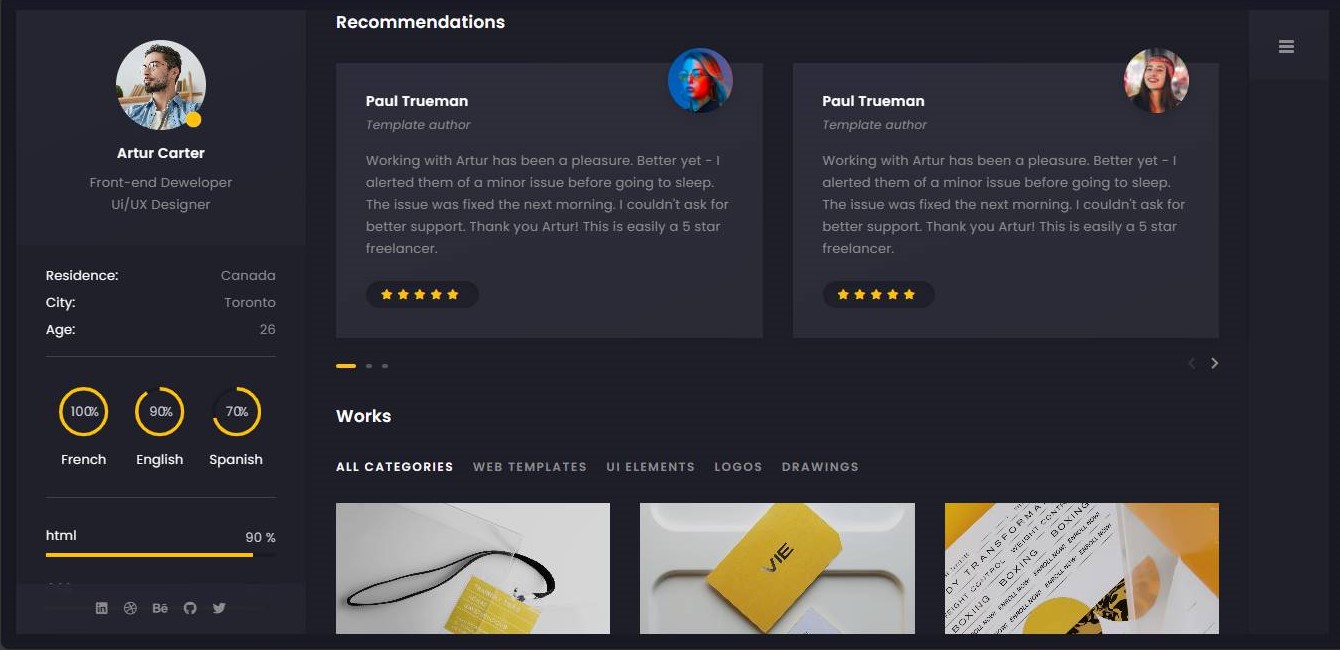Open the Behance profile icon
The width and height of the screenshot is (1340, 650).
coord(160,608)
